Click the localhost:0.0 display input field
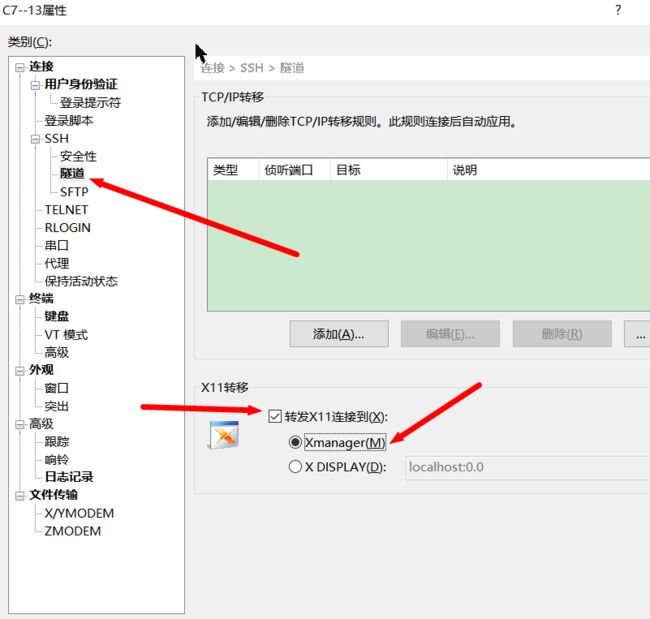The width and height of the screenshot is (650, 619). [x=528, y=467]
